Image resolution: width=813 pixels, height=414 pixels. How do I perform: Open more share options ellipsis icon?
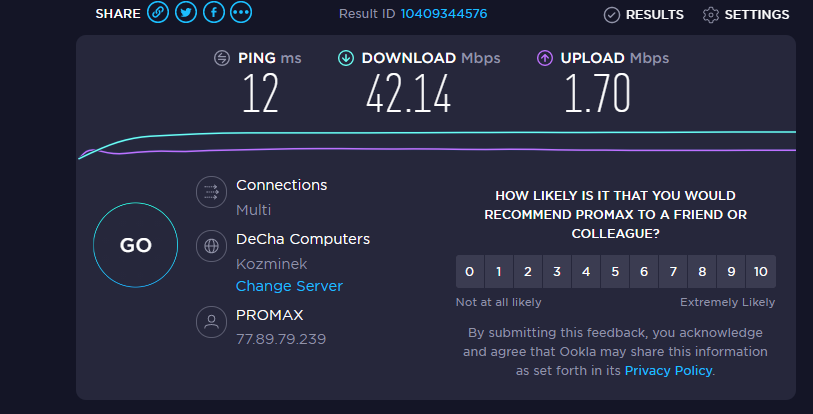coord(241,12)
